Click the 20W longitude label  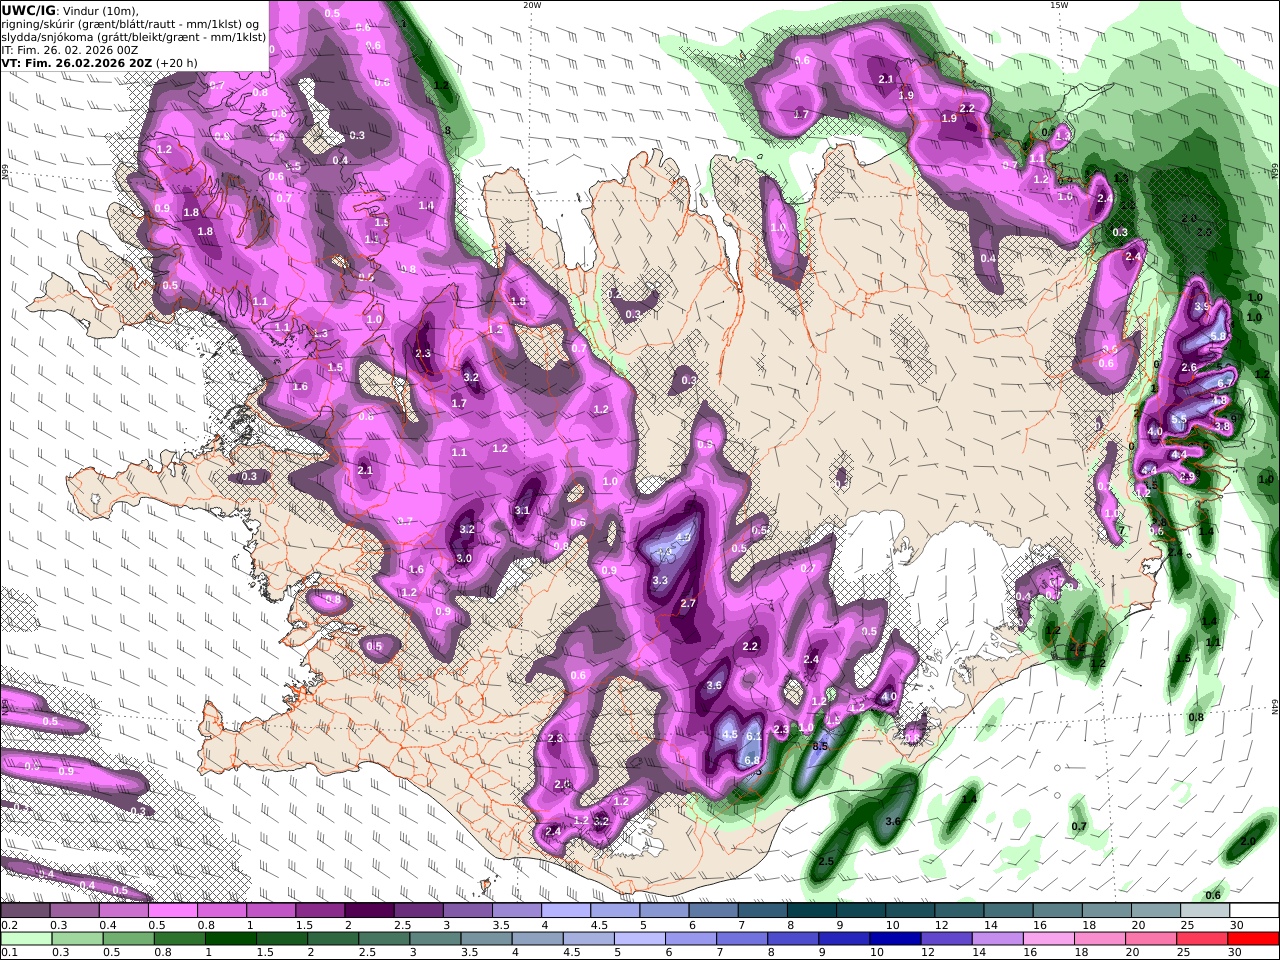point(532,5)
